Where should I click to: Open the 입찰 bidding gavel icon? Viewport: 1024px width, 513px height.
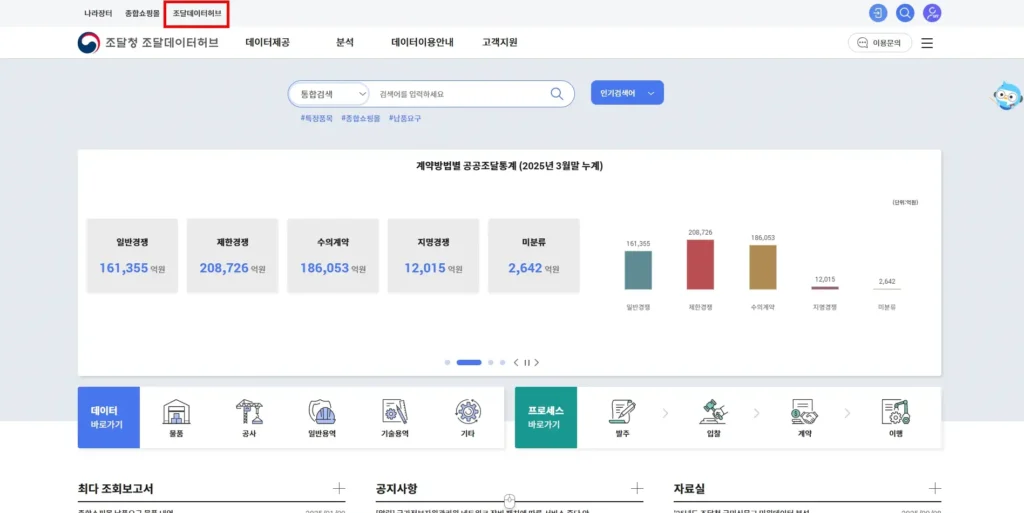point(713,416)
